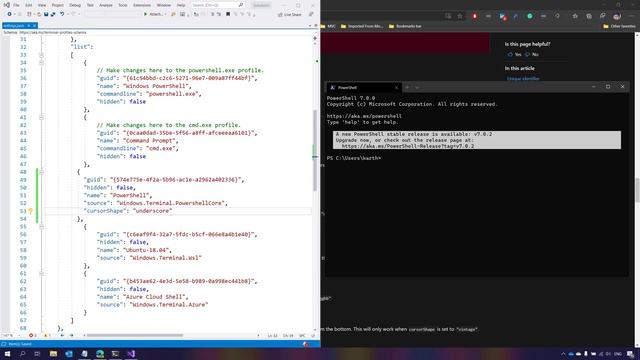Click the Open File toolbar icon

(x=39, y=14)
